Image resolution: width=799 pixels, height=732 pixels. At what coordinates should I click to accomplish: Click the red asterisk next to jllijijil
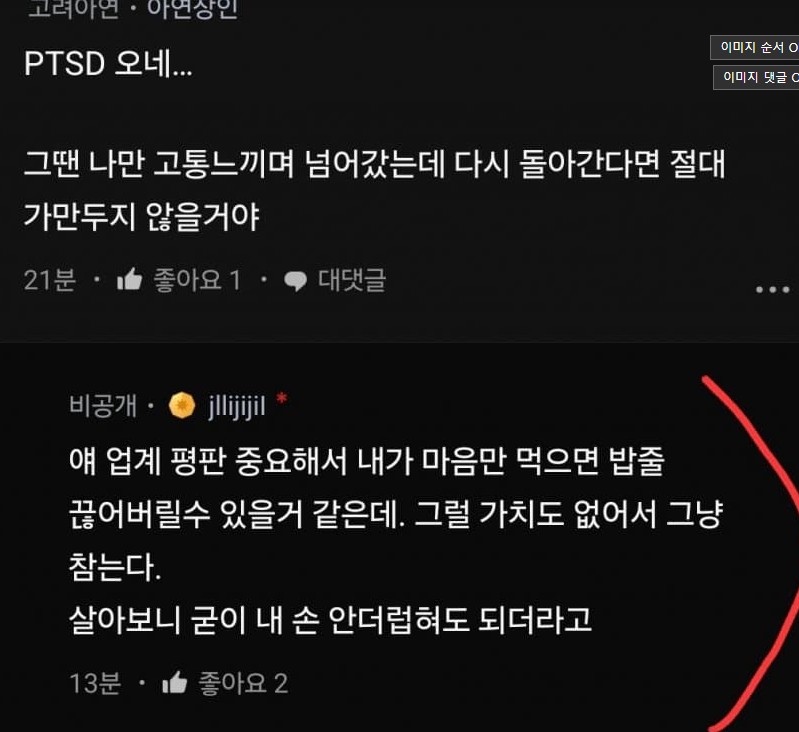pos(282,399)
